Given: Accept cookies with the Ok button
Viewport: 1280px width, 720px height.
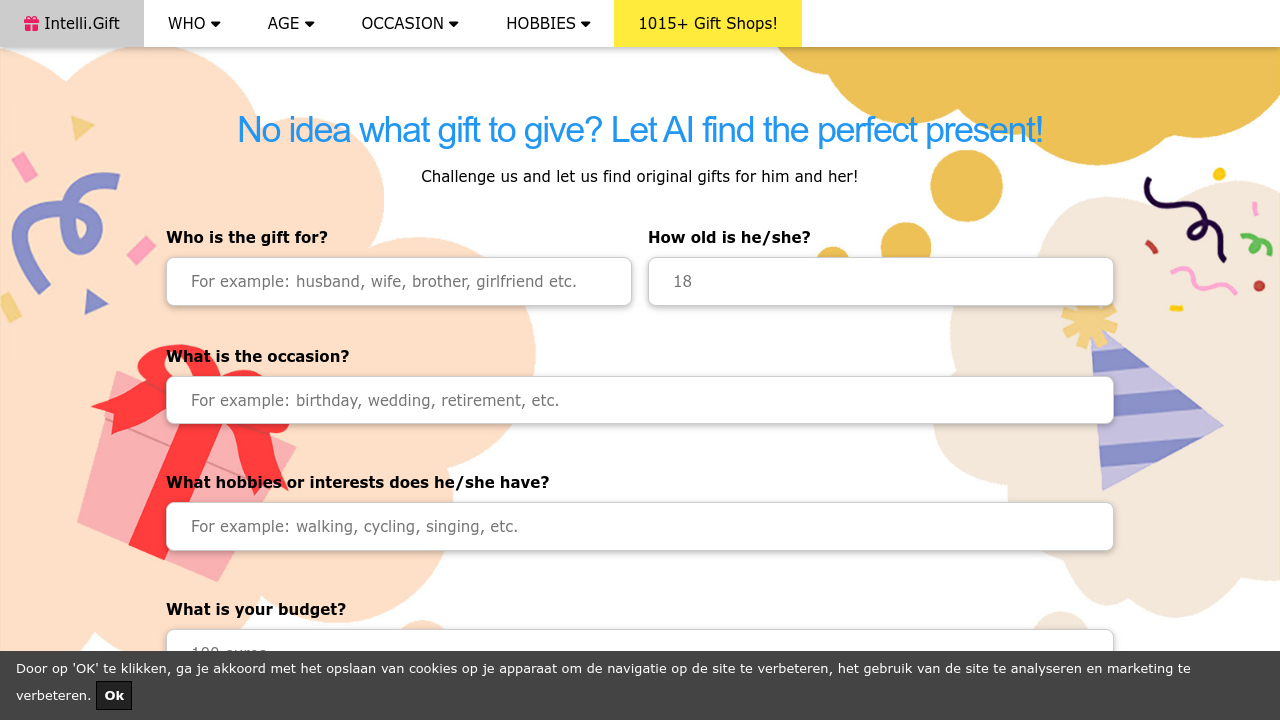Looking at the screenshot, I should tap(113, 695).
